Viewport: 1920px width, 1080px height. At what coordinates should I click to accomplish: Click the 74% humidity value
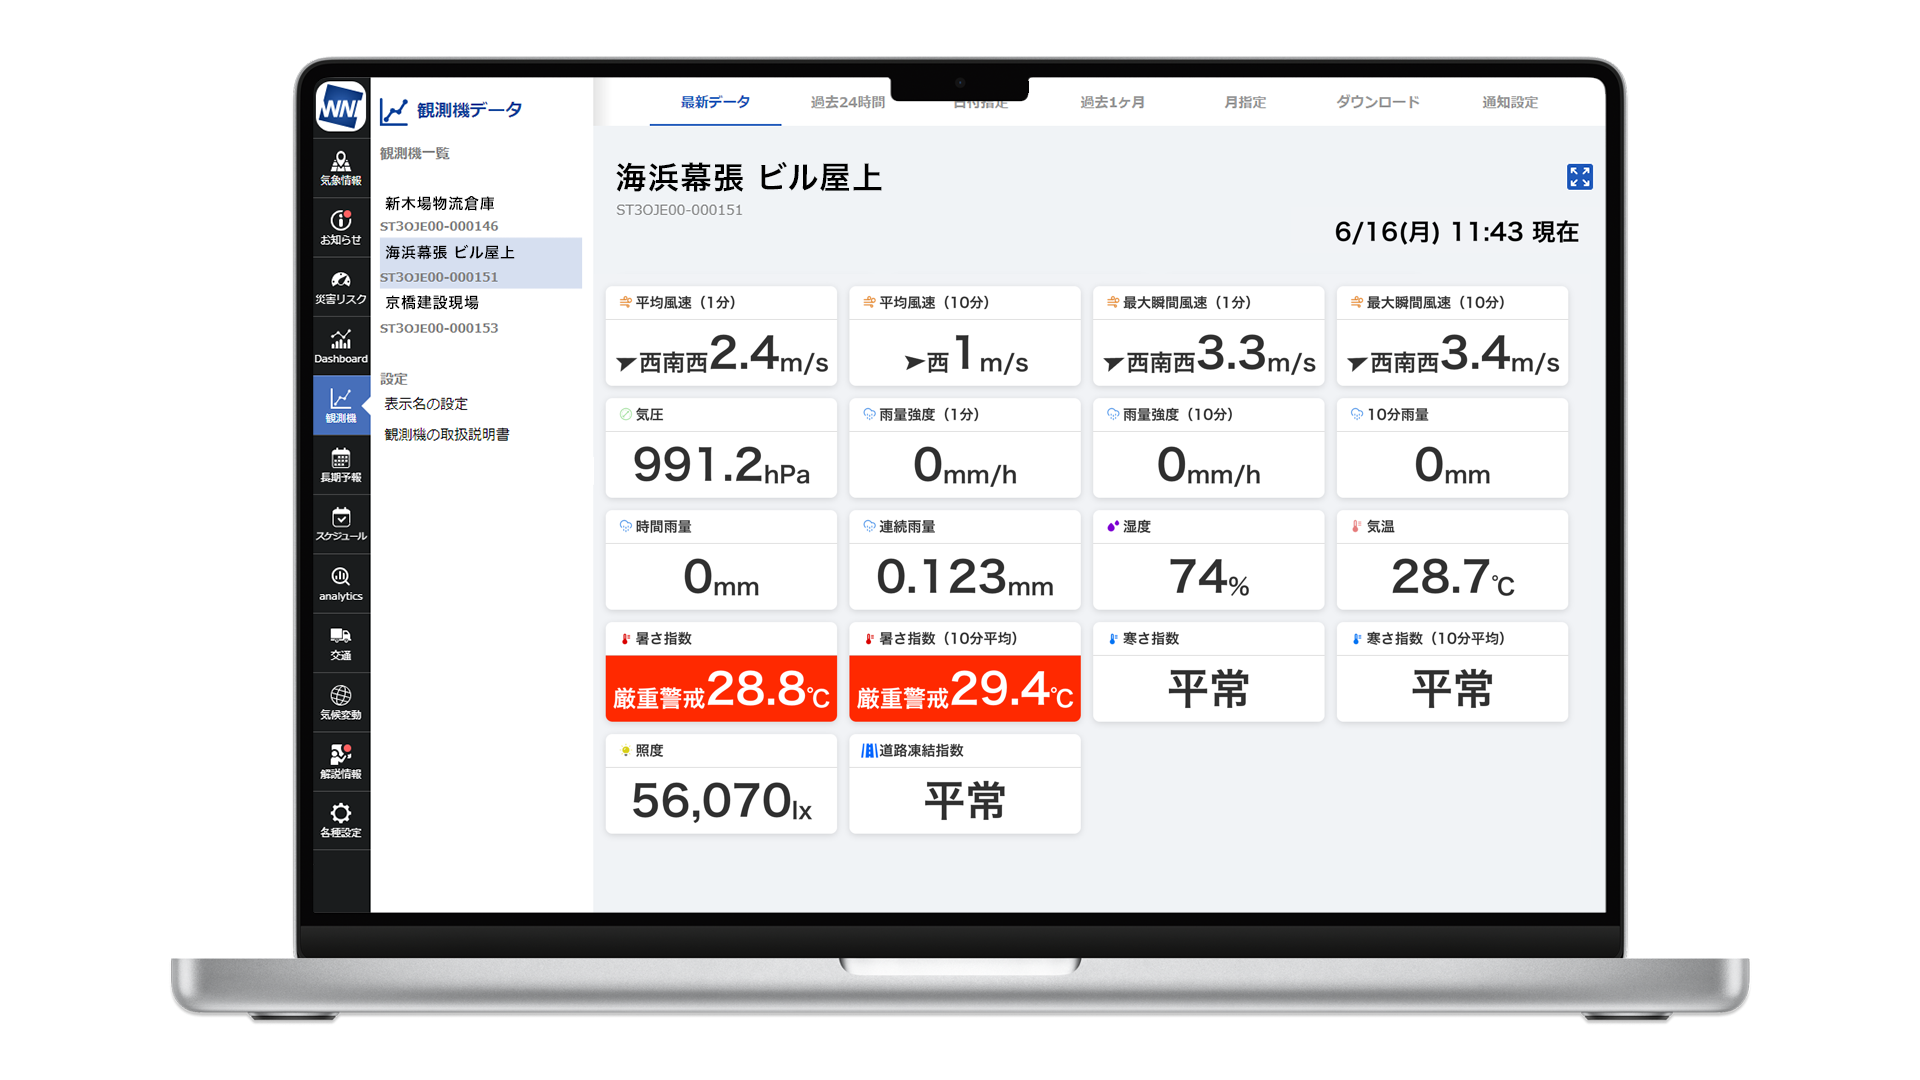[1209, 577]
